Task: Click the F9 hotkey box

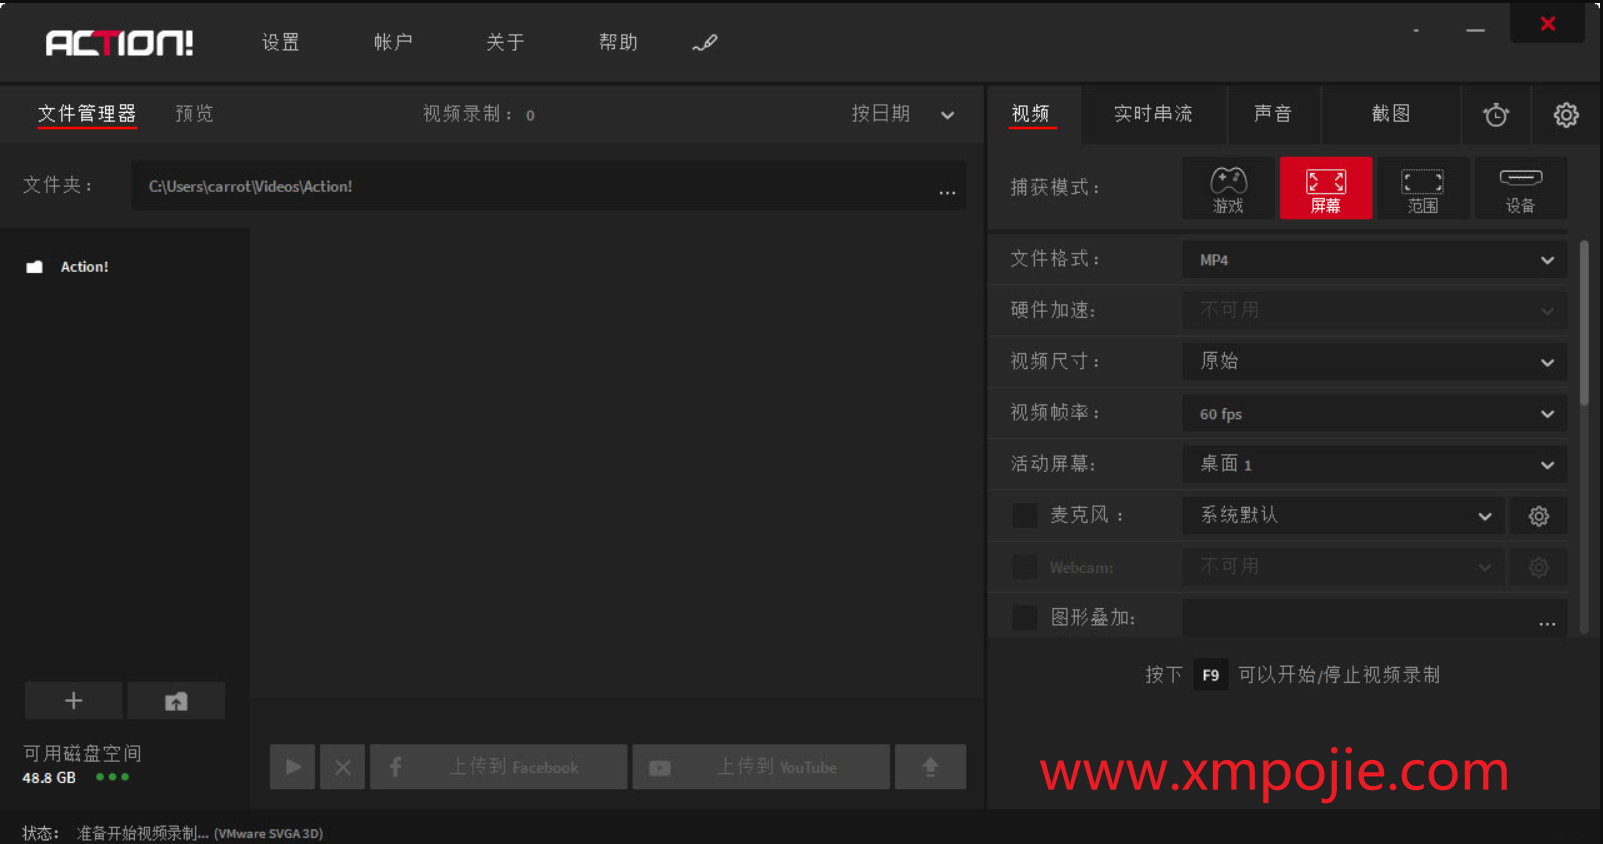Action: pyautogui.click(x=1211, y=675)
